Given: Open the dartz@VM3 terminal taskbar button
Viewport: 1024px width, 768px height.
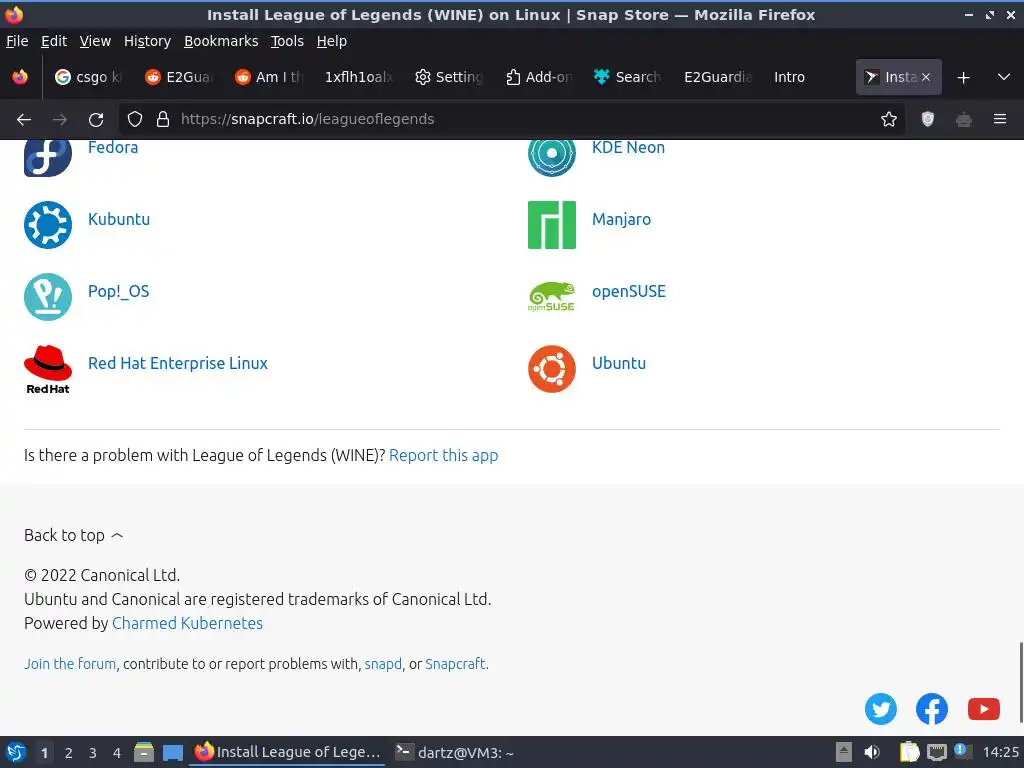Looking at the screenshot, I should pyautogui.click(x=455, y=752).
